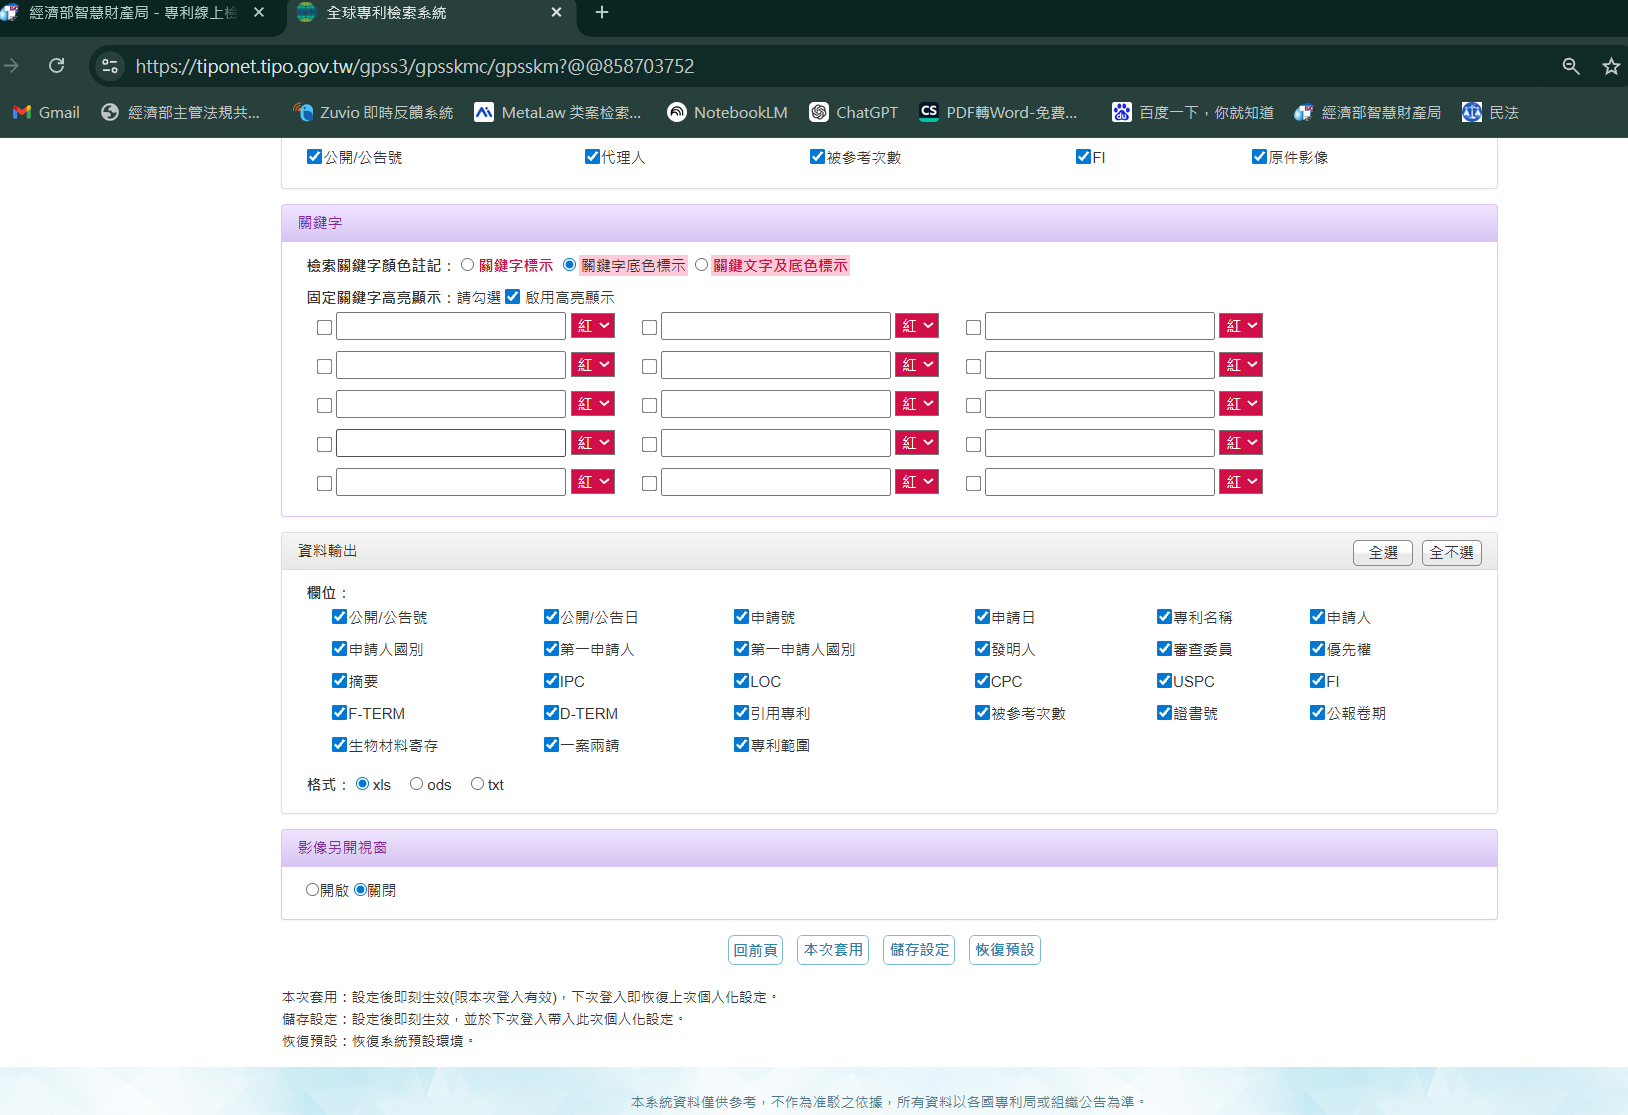Choose the ods output format
This screenshot has width=1628, height=1115.
pos(416,784)
